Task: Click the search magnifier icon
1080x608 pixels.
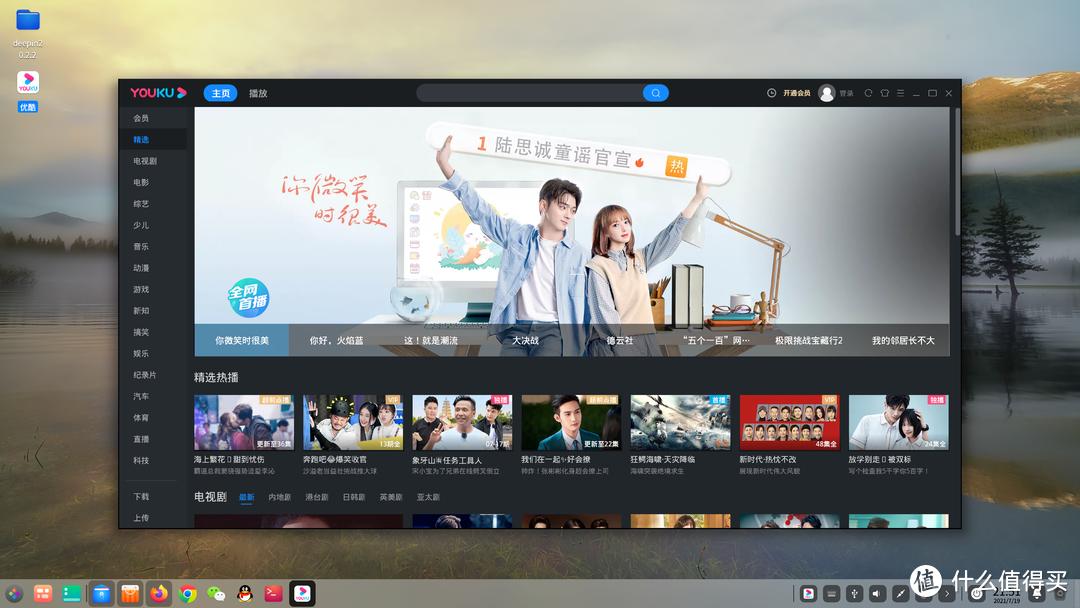Action: 655,92
